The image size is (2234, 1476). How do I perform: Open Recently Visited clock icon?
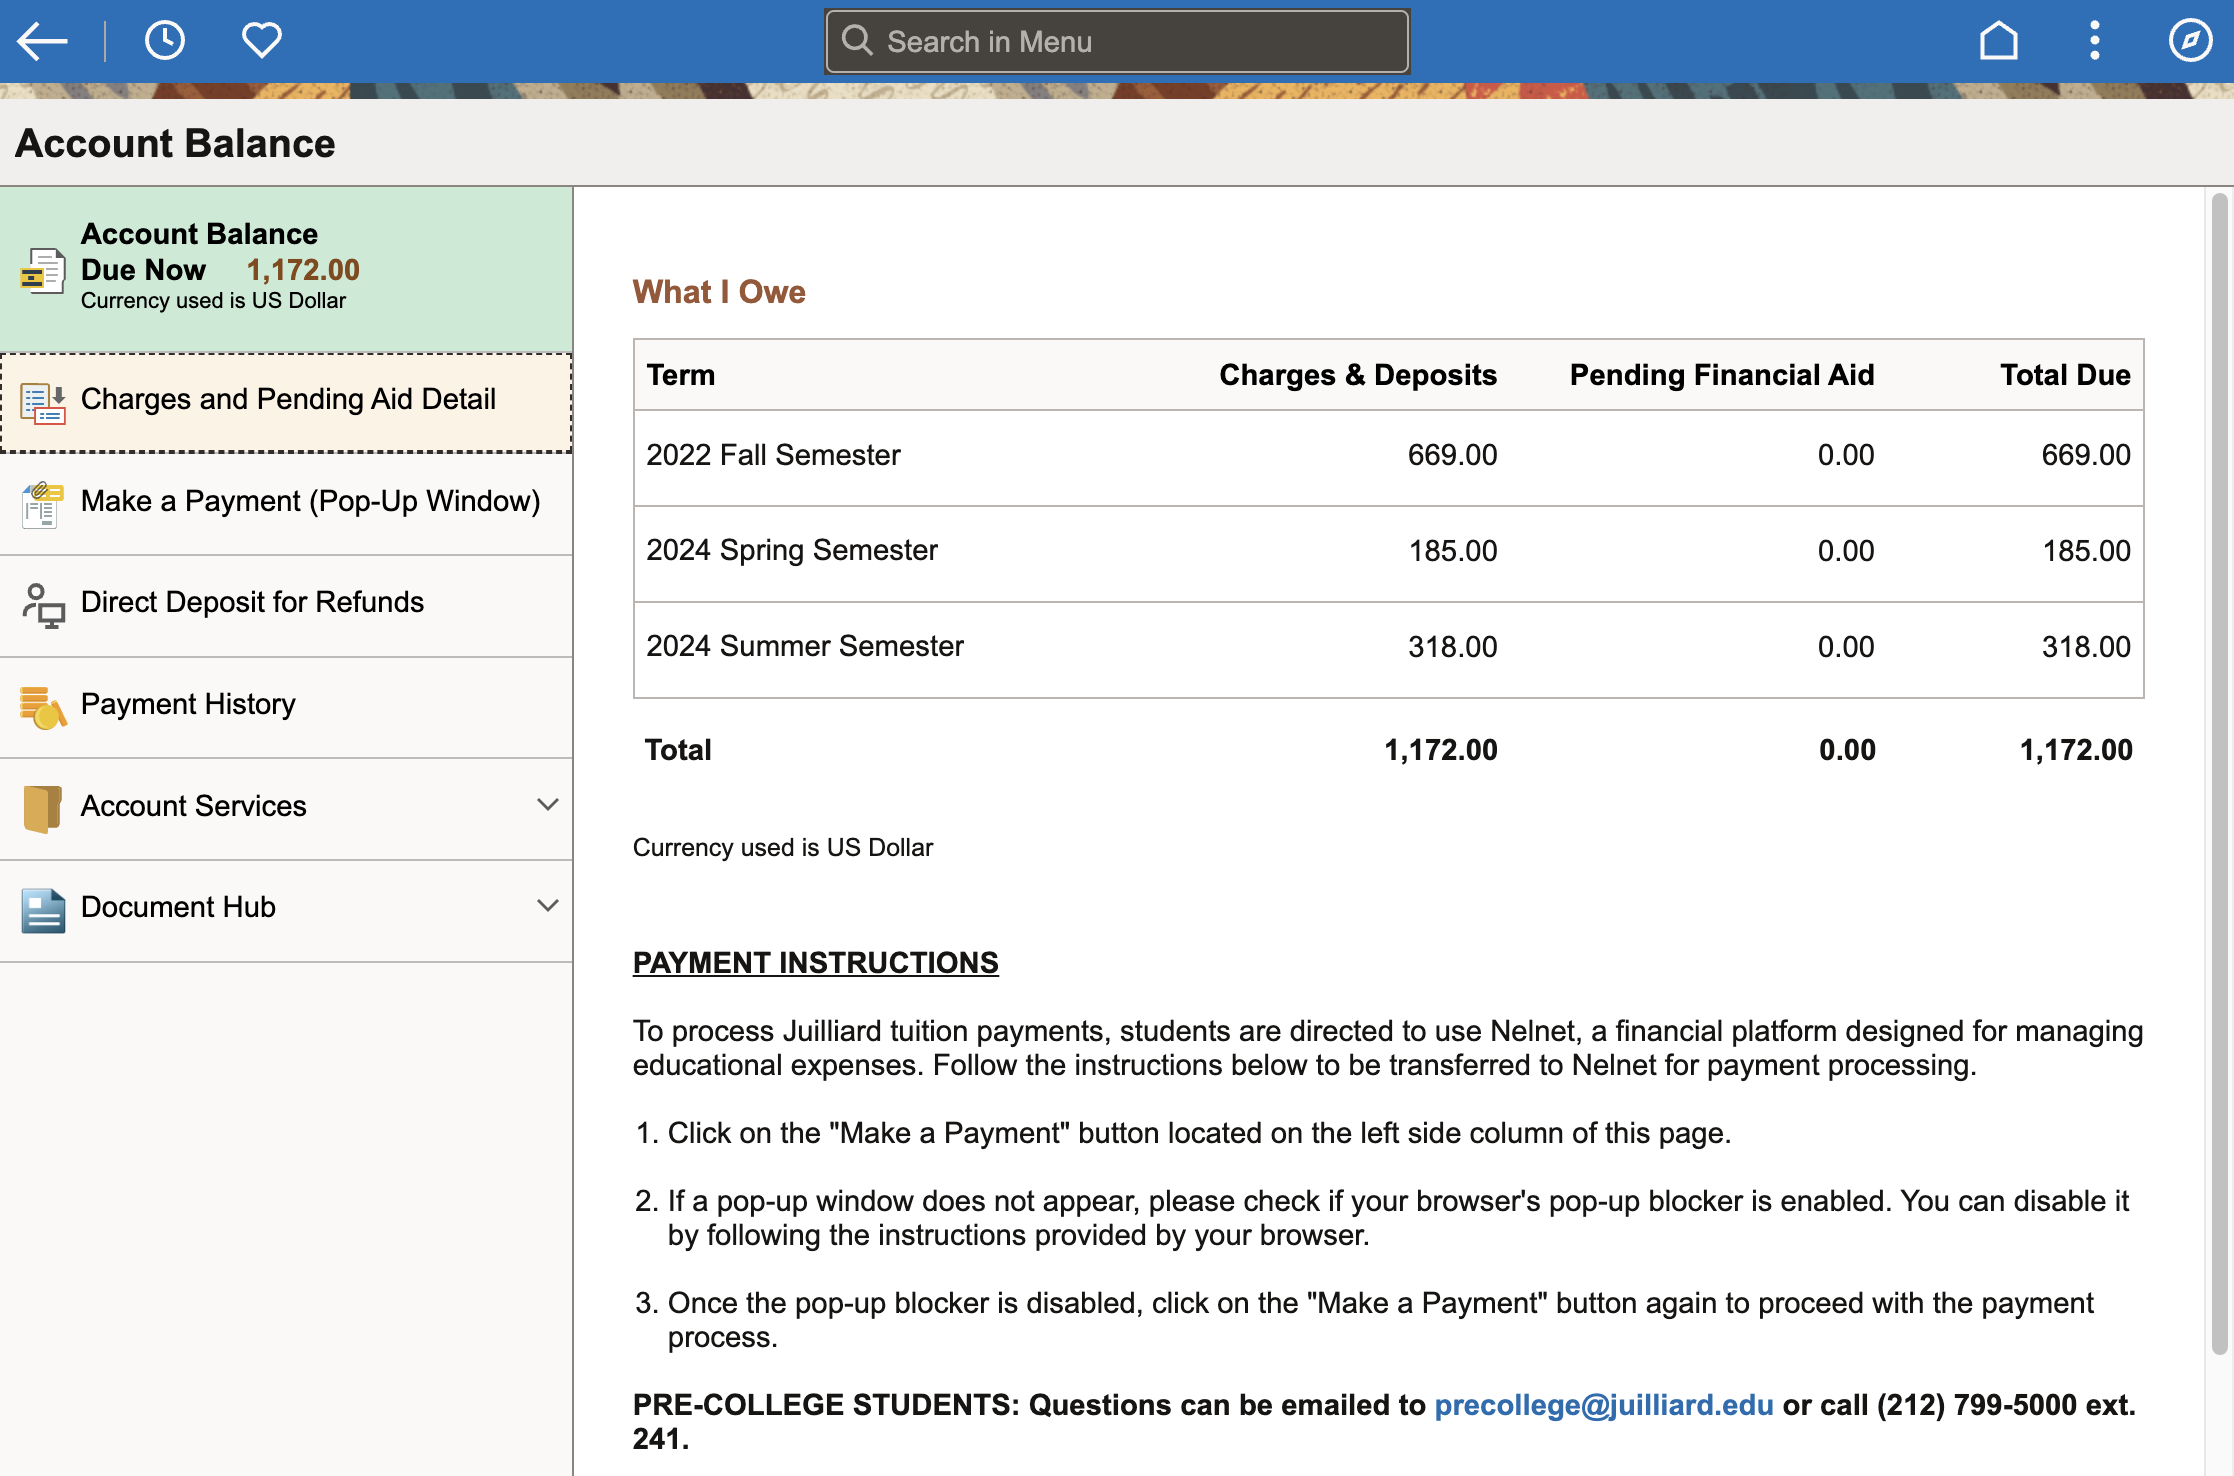pyautogui.click(x=165, y=41)
